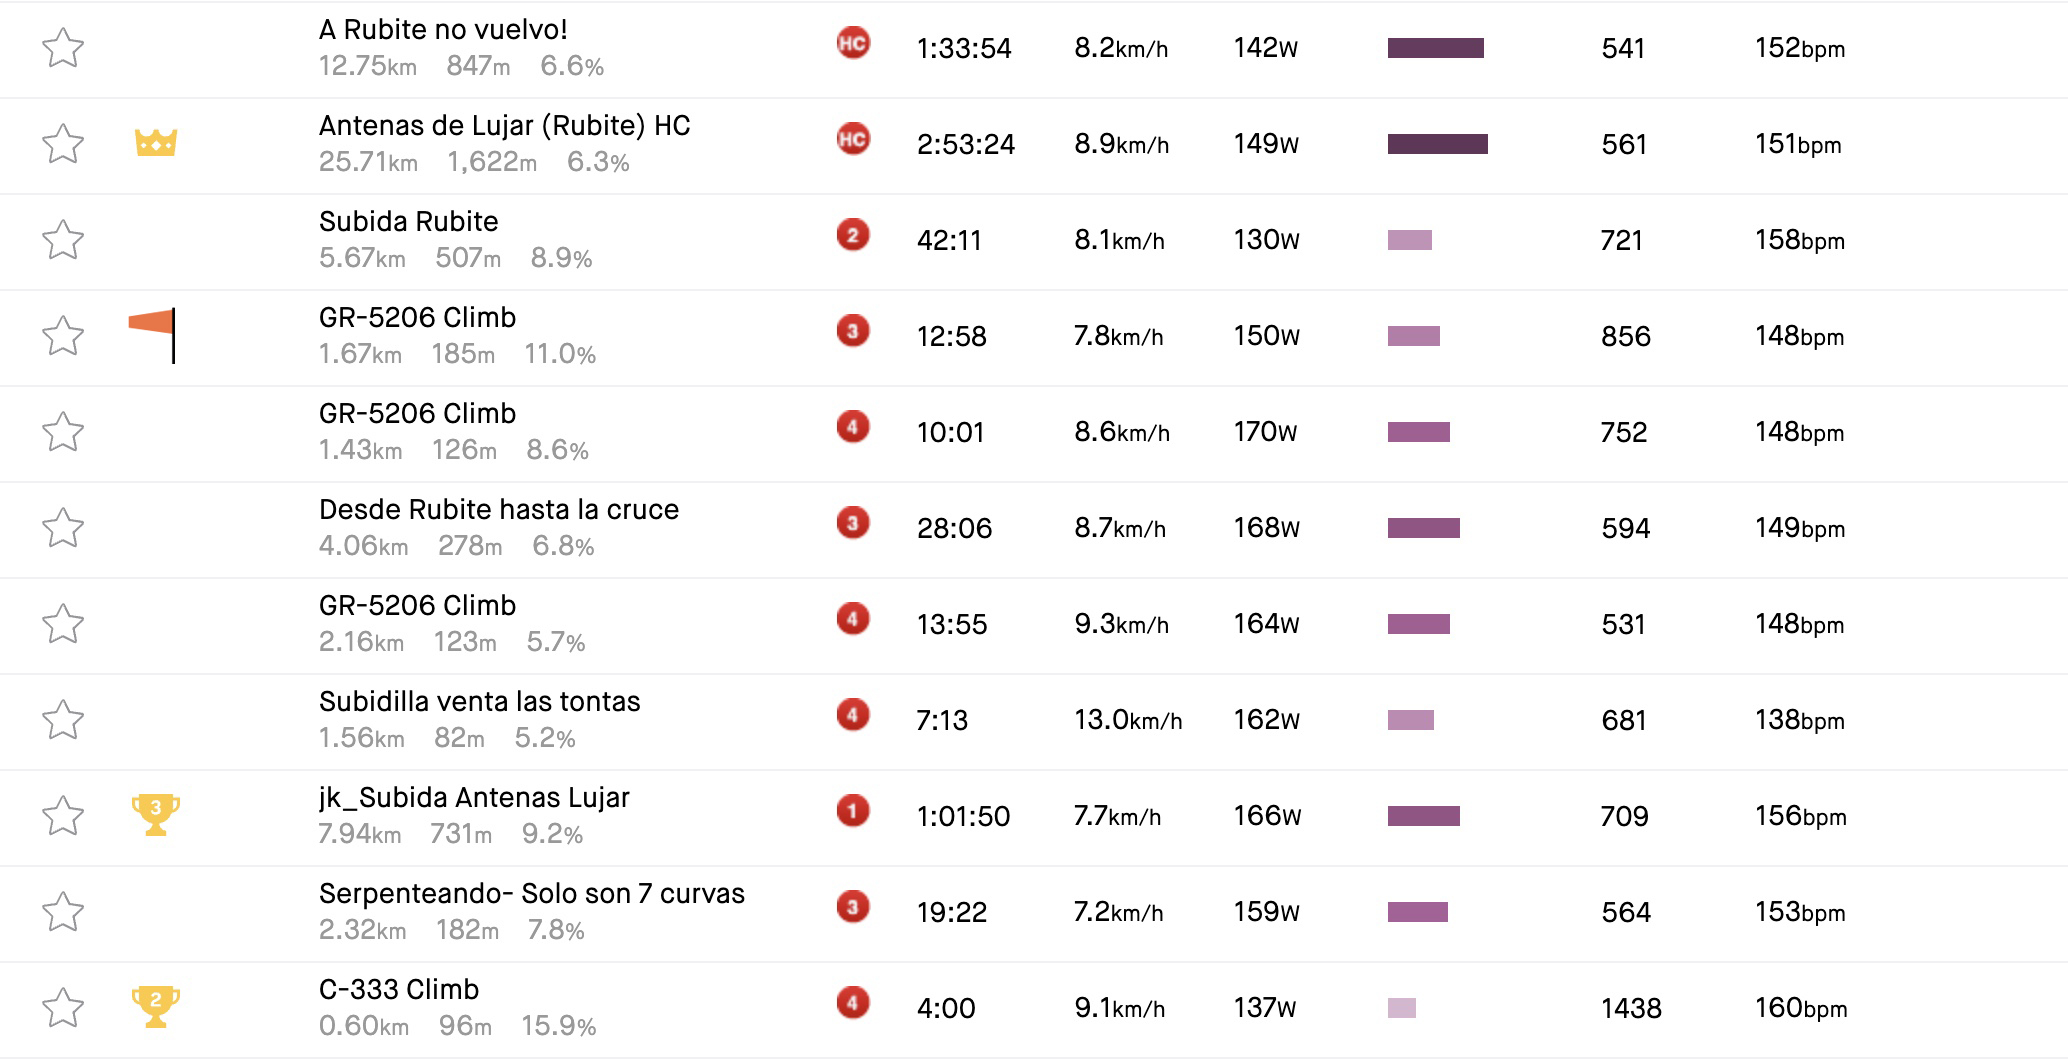Screen dimensions: 2068x1061
Task: Click the 1438 value in C-333 Climb row
Action: tap(1631, 1008)
